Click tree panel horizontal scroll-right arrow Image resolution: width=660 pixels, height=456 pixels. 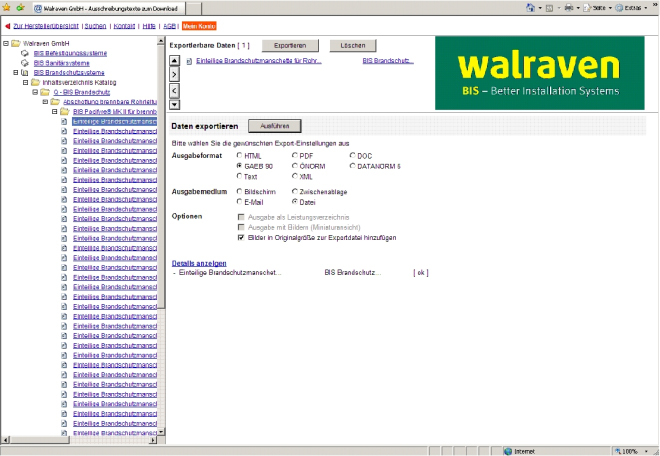click(153, 440)
